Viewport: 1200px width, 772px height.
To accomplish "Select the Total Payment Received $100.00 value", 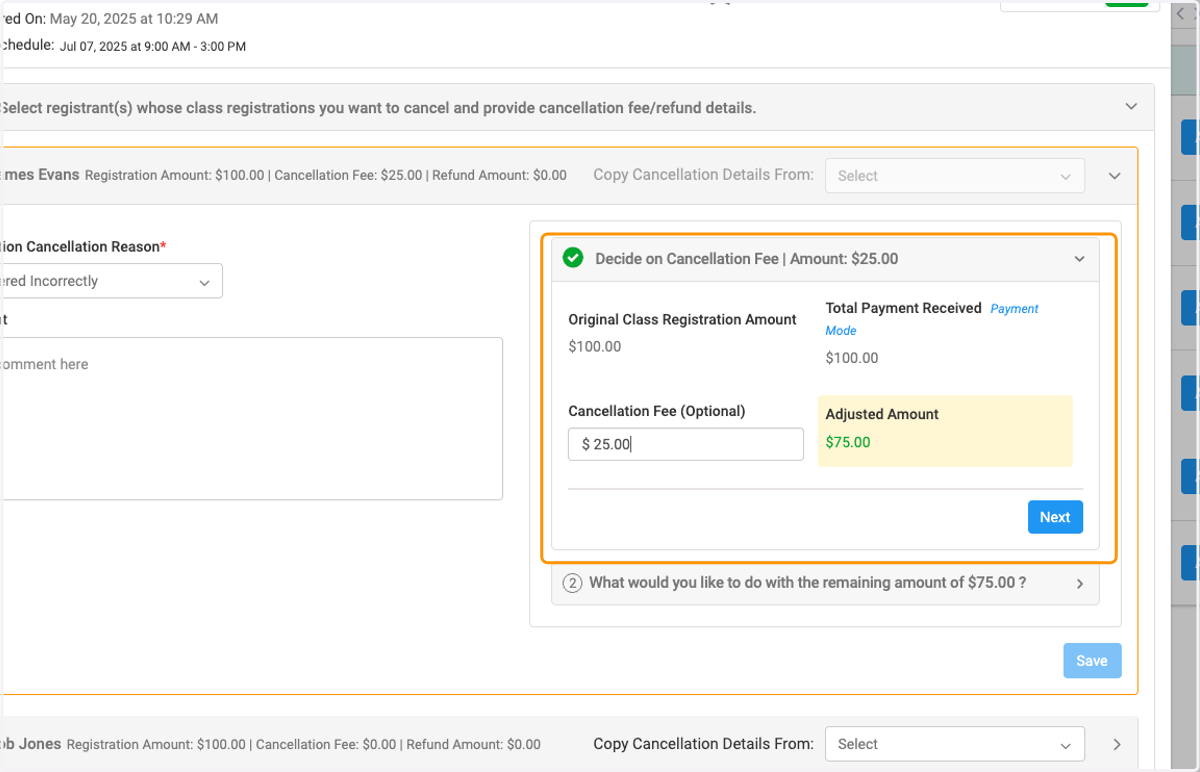I will (852, 358).
